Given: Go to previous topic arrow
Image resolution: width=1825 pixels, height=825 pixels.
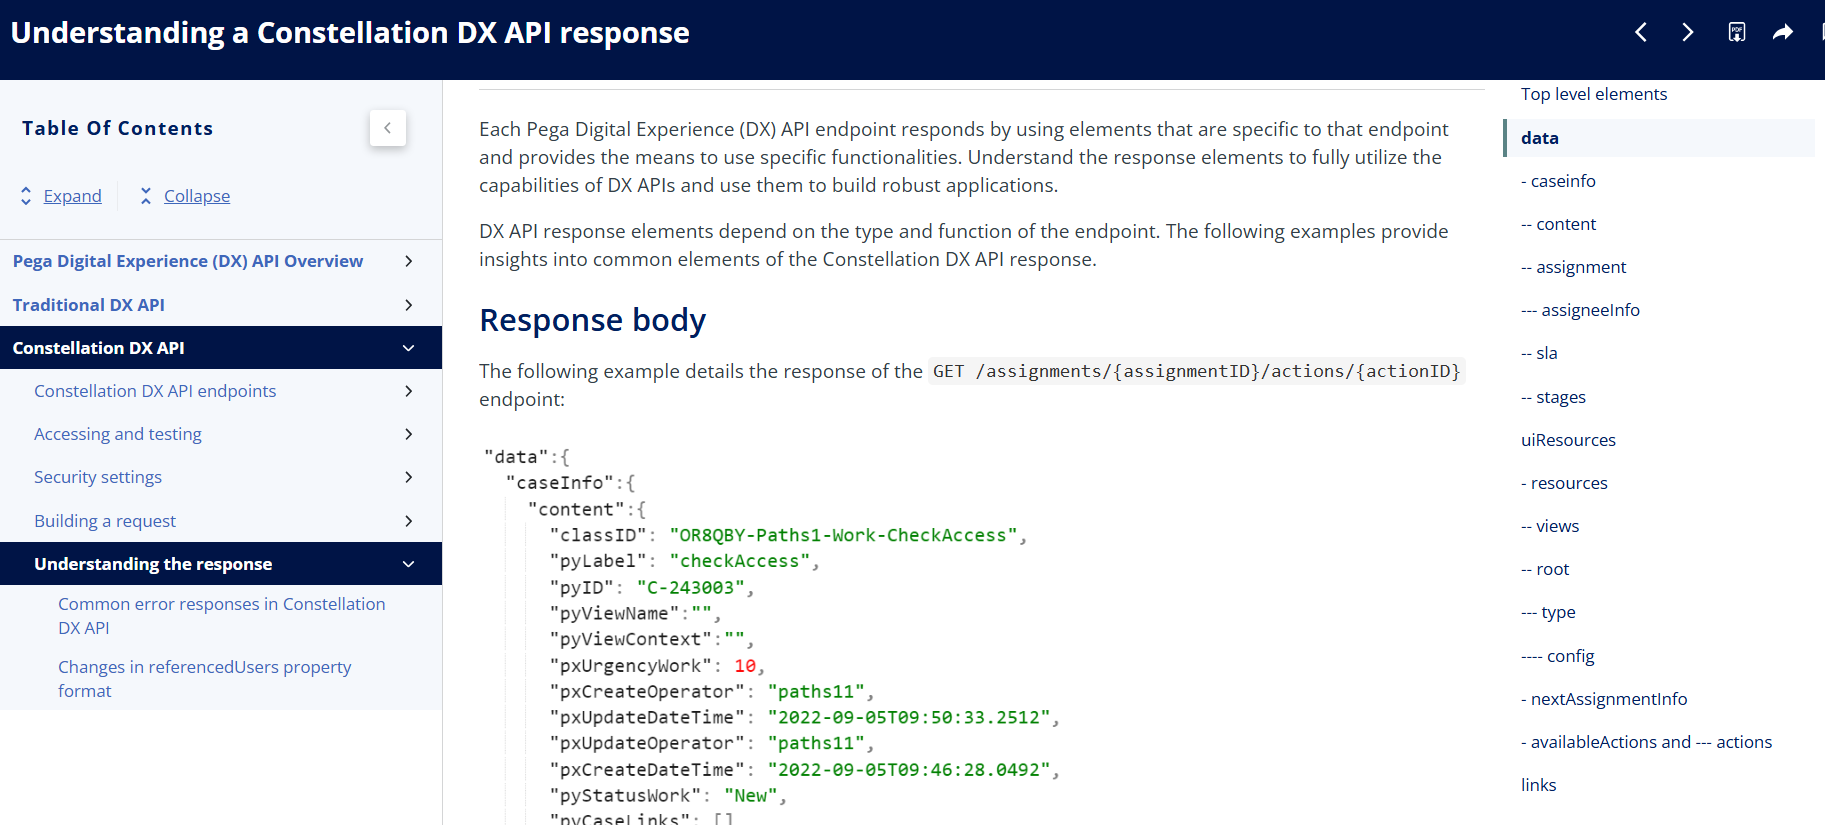Looking at the screenshot, I should pos(1641,32).
